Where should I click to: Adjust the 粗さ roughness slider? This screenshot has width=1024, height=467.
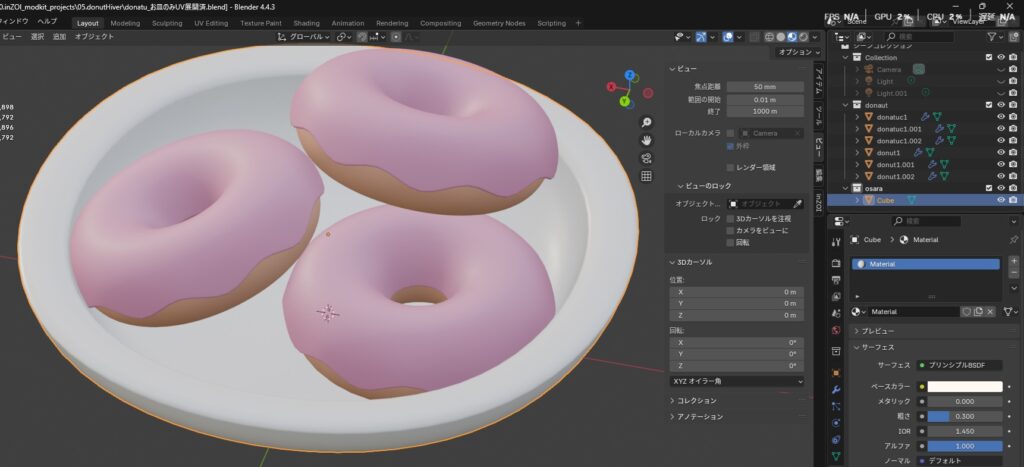(x=965, y=416)
